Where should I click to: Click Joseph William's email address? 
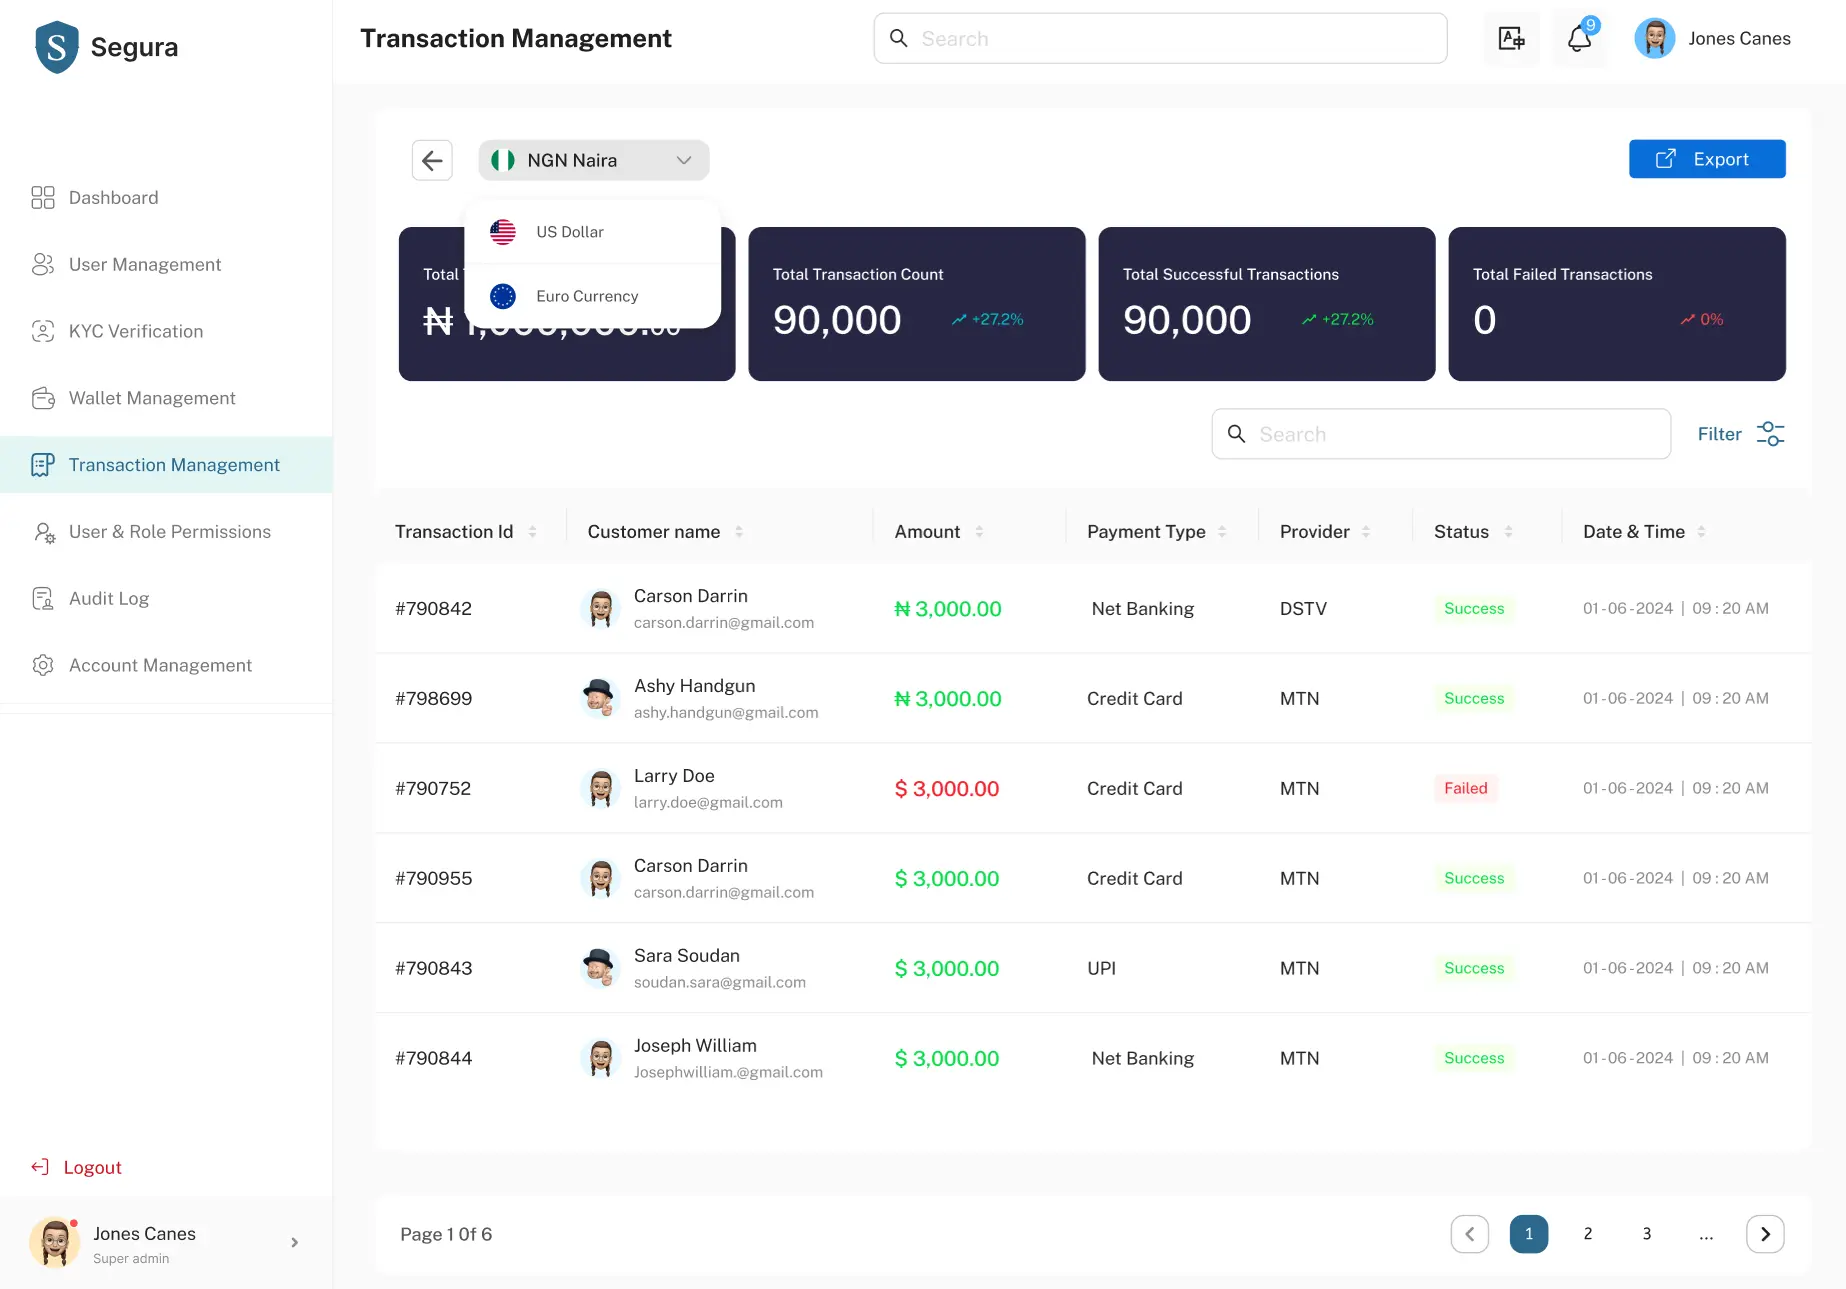coord(728,1072)
